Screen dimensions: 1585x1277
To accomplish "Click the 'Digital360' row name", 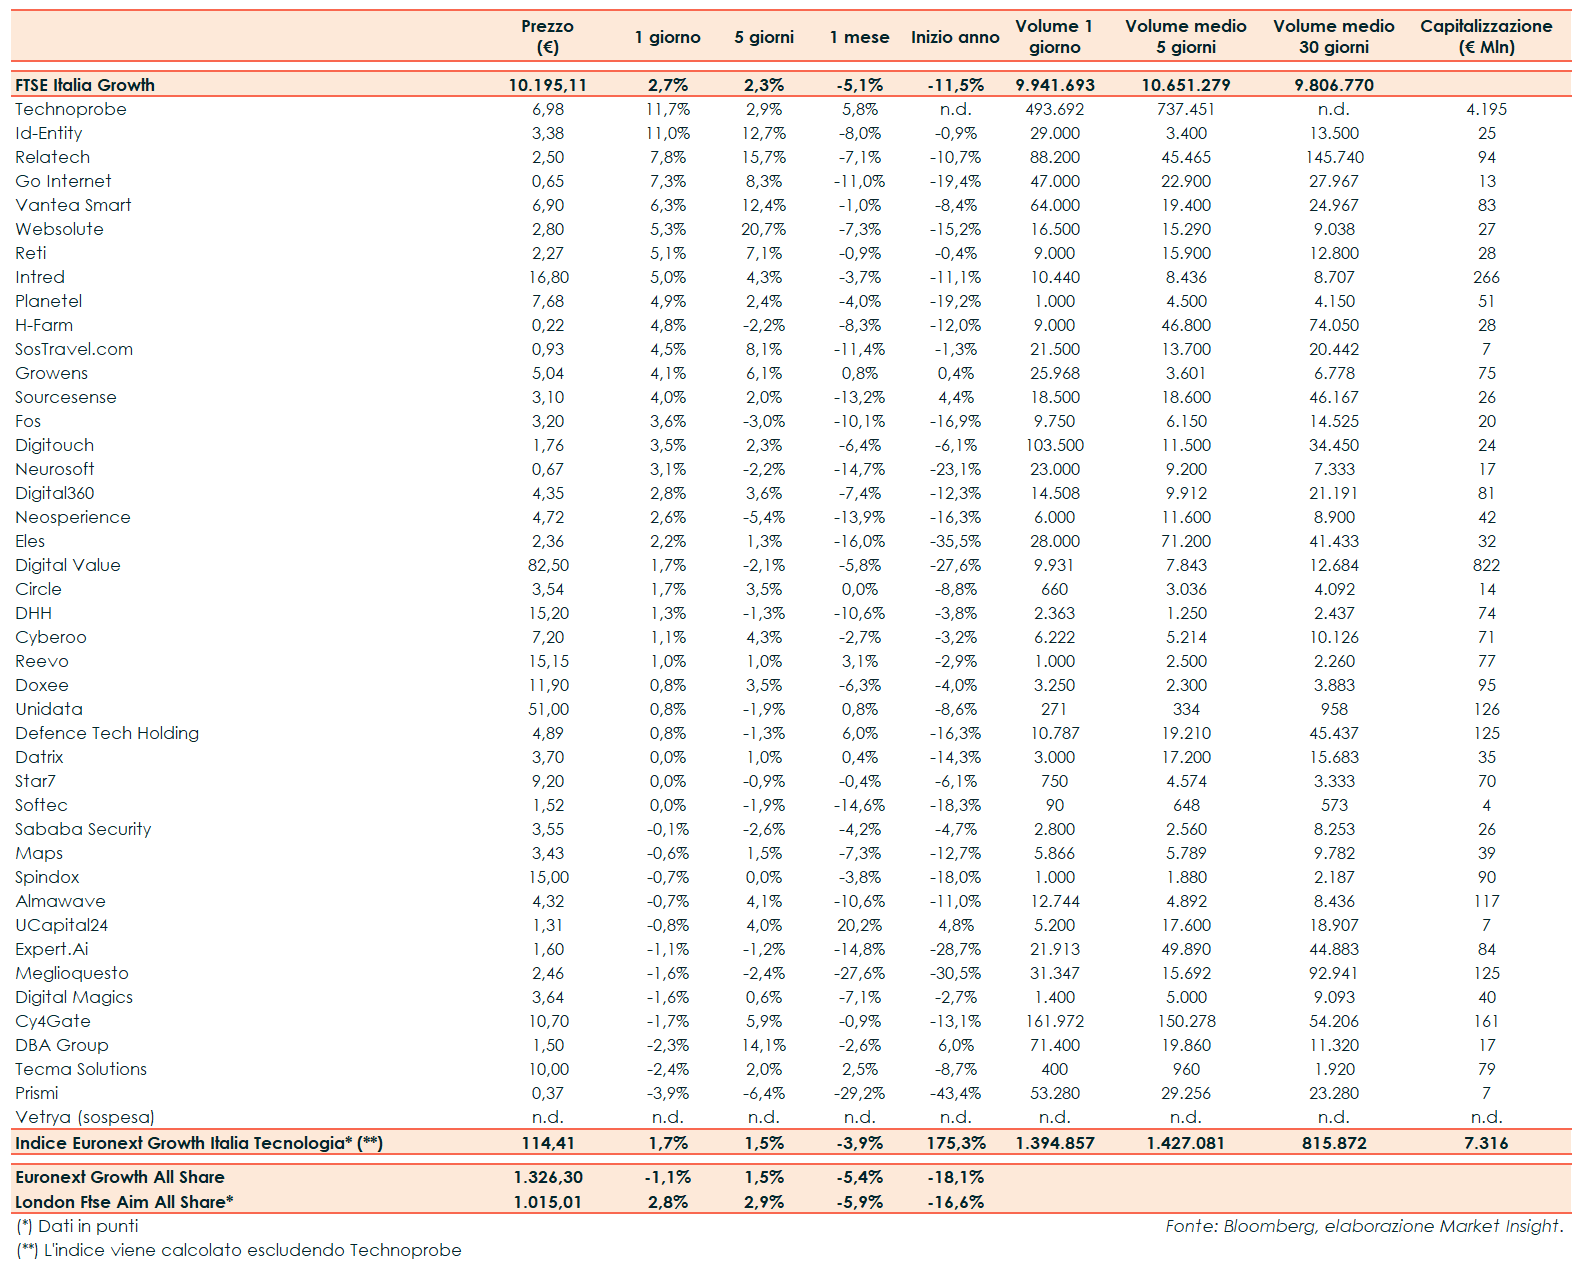I will pyautogui.click(x=55, y=493).
